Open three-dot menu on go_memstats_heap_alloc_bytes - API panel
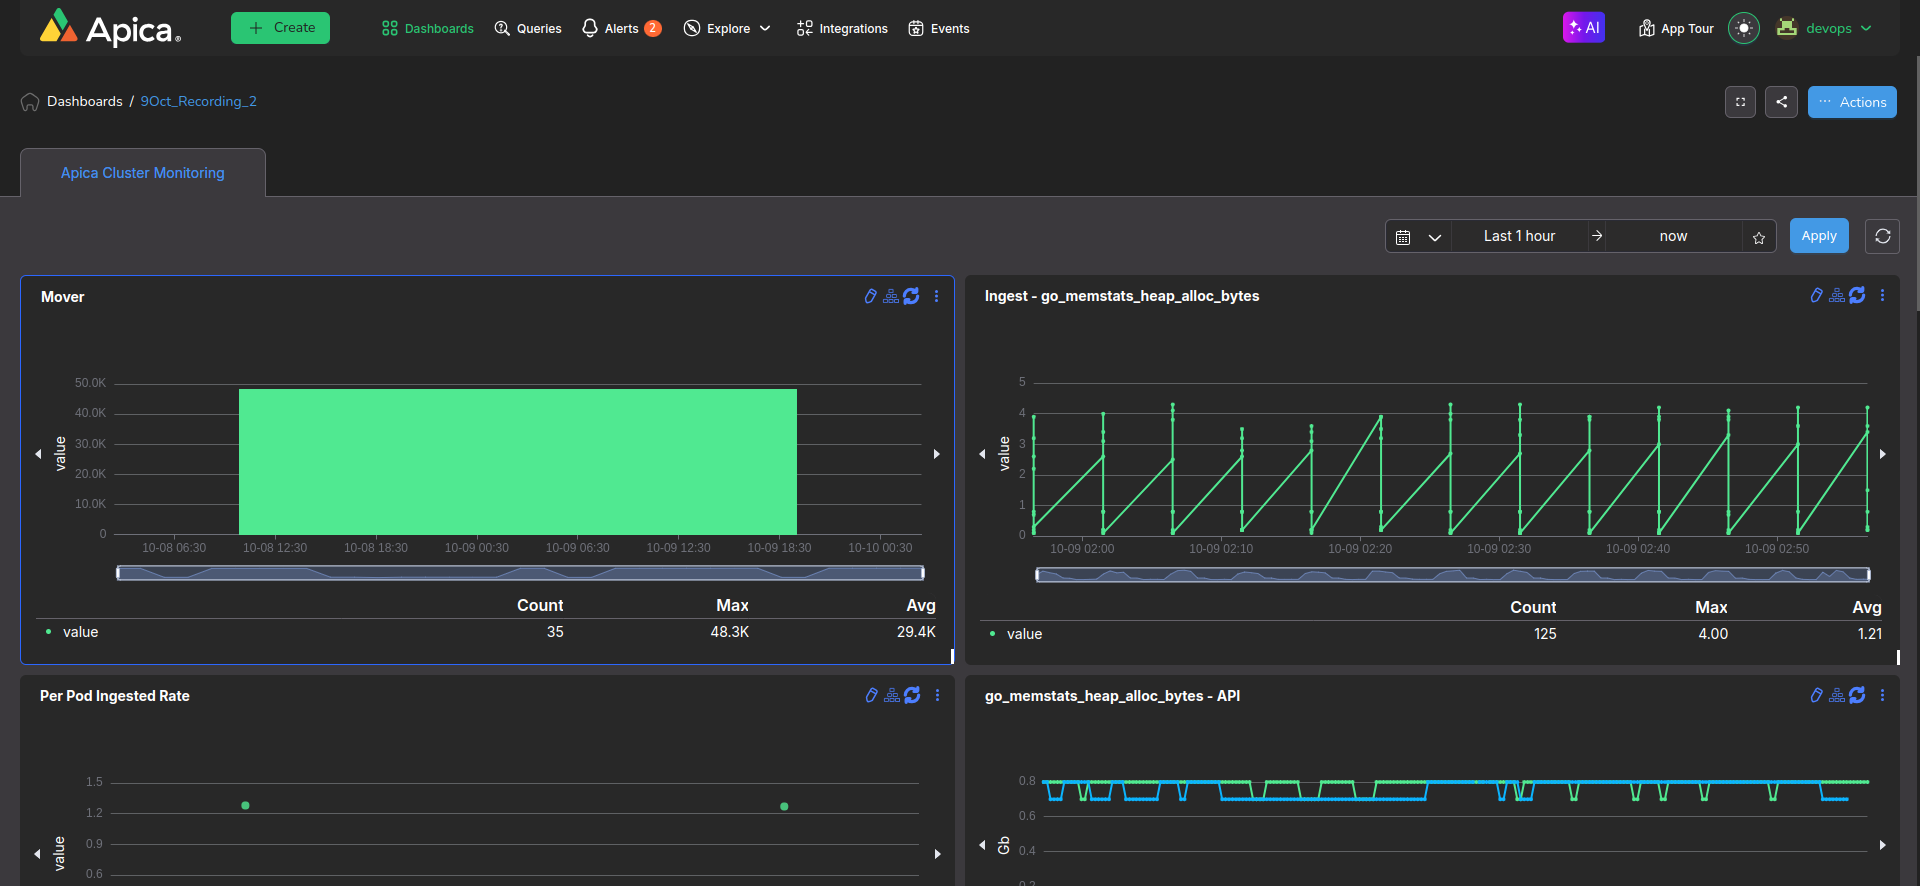Image resolution: width=1920 pixels, height=886 pixels. pos(1882,695)
